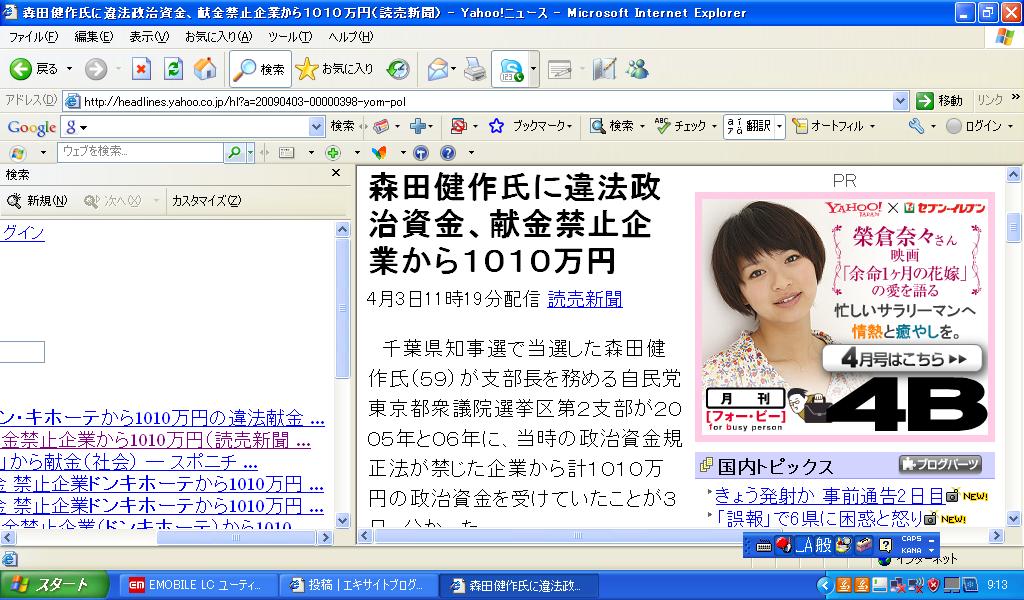Click the Forward arrow button
The height and width of the screenshot is (600, 1024).
click(x=96, y=69)
